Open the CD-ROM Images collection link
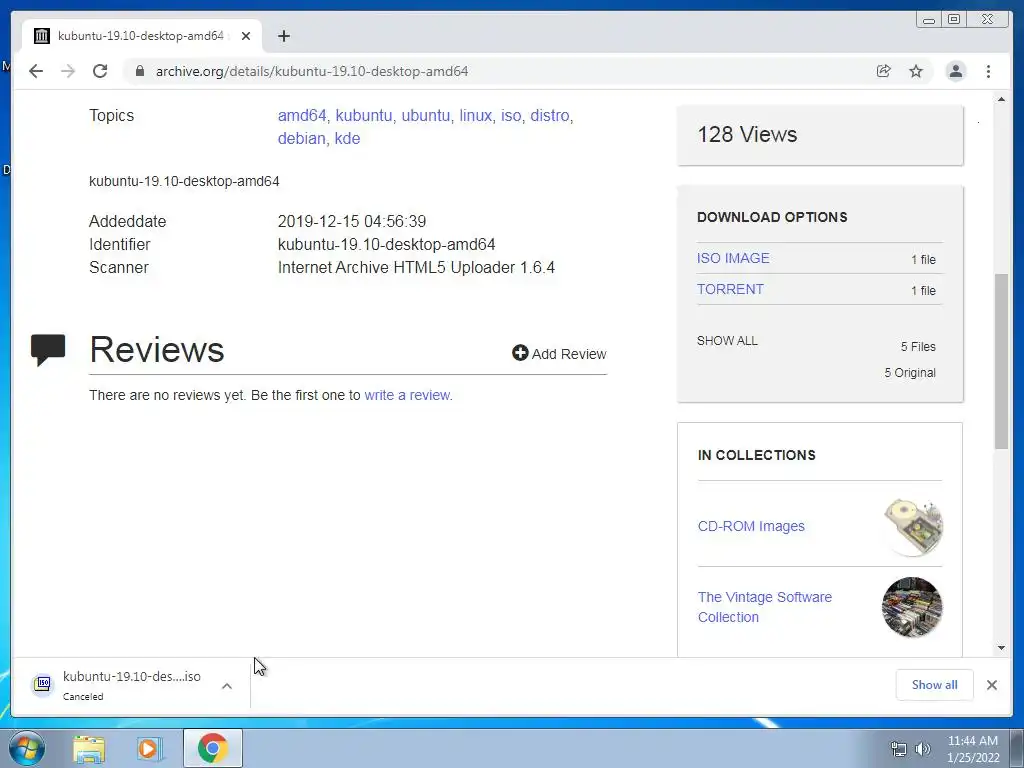 point(751,526)
